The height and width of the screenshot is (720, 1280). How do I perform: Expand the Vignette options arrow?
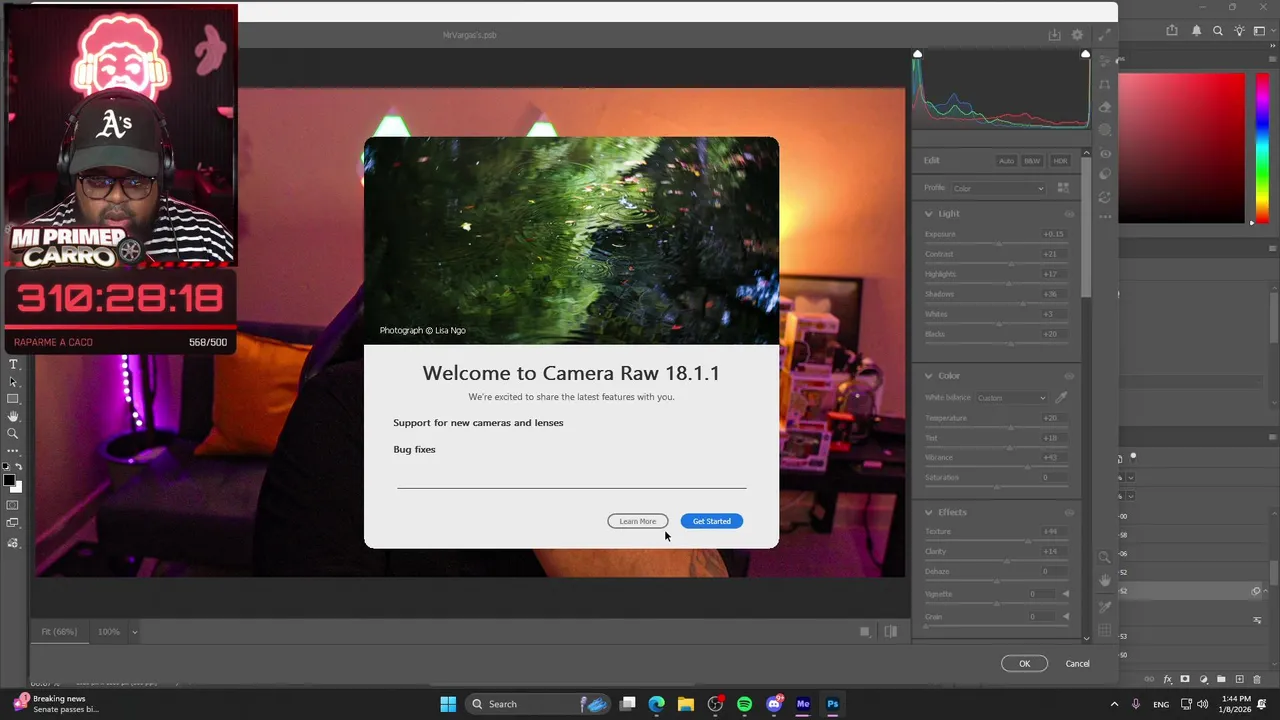coord(1065,594)
